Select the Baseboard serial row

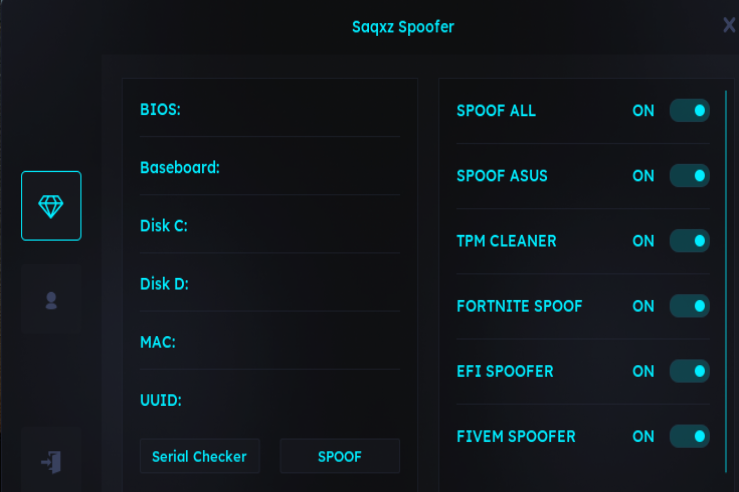coord(269,167)
